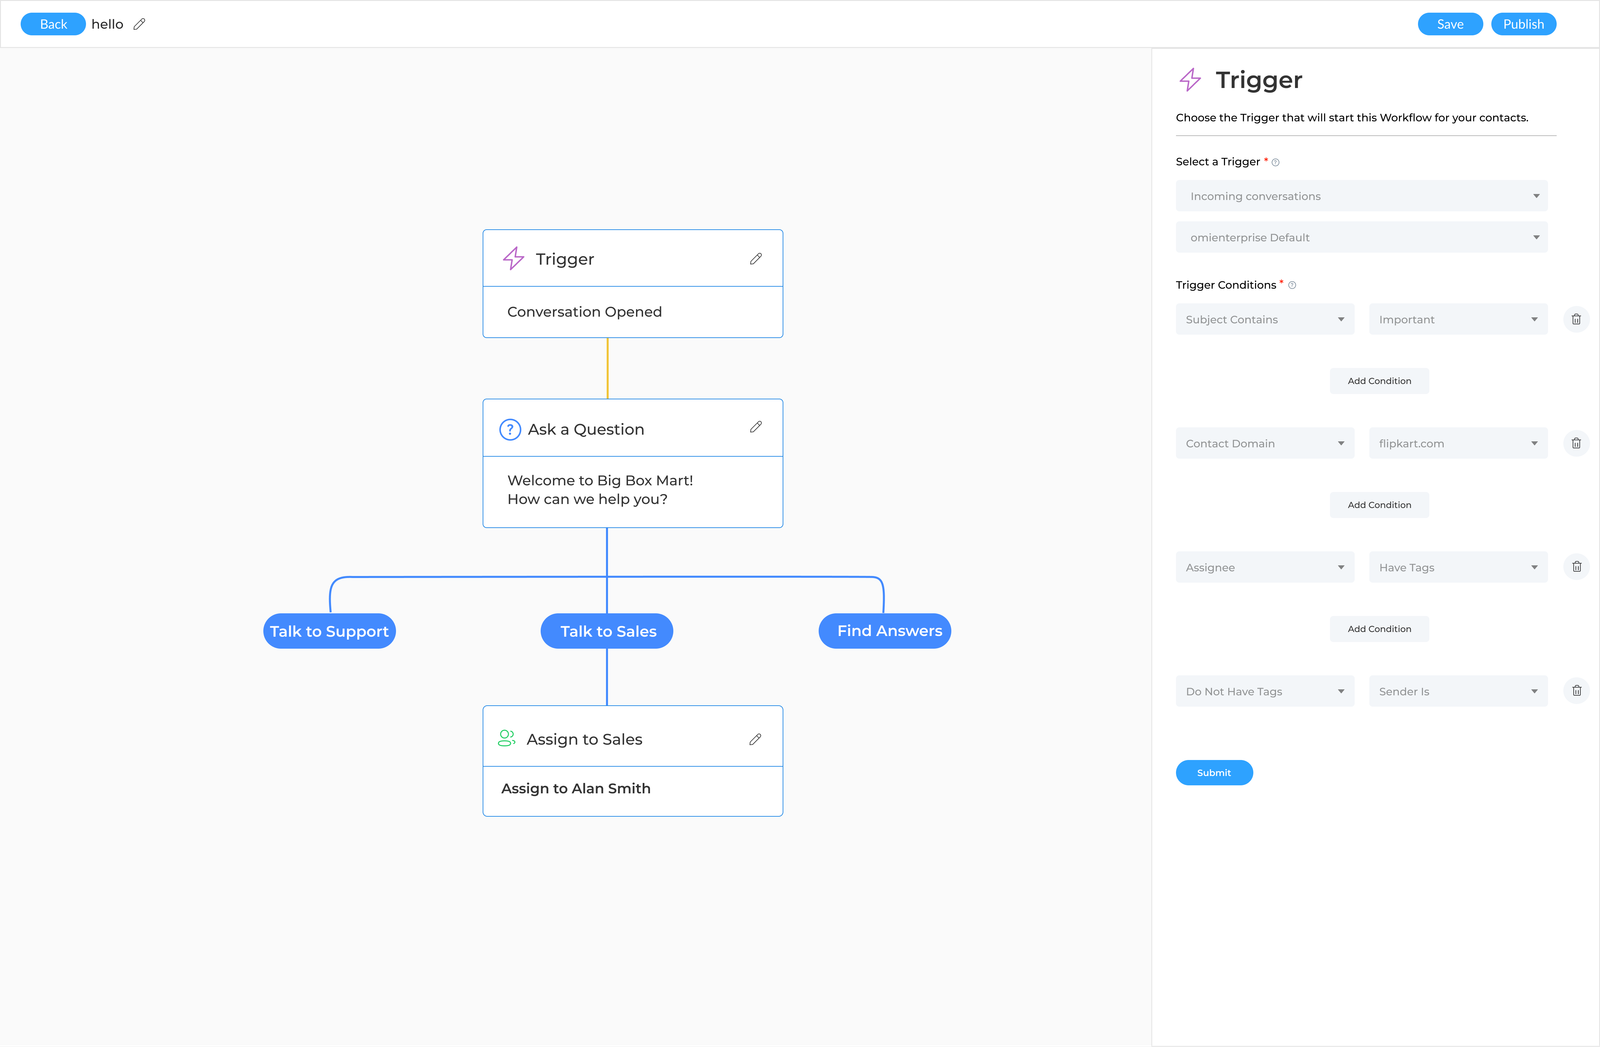Click the Back button
Screen dimensions: 1600x1047
point(53,24)
